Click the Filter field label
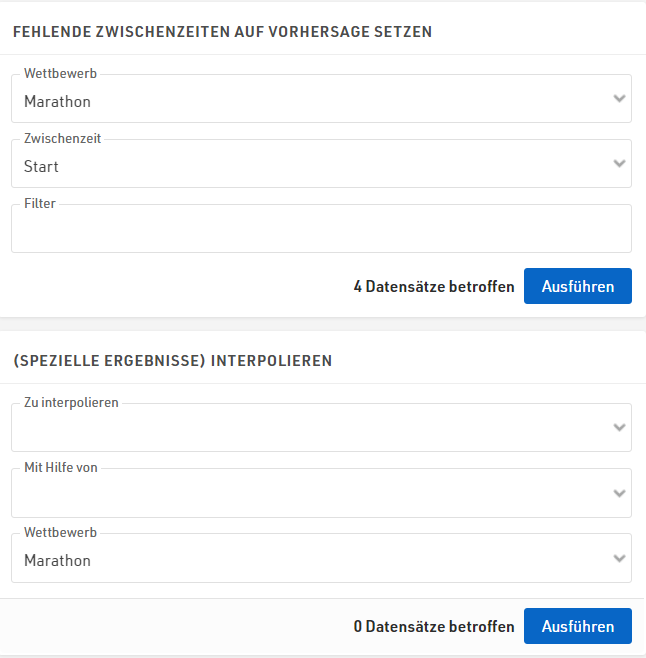Screen dimensions: 646x658 (40, 204)
